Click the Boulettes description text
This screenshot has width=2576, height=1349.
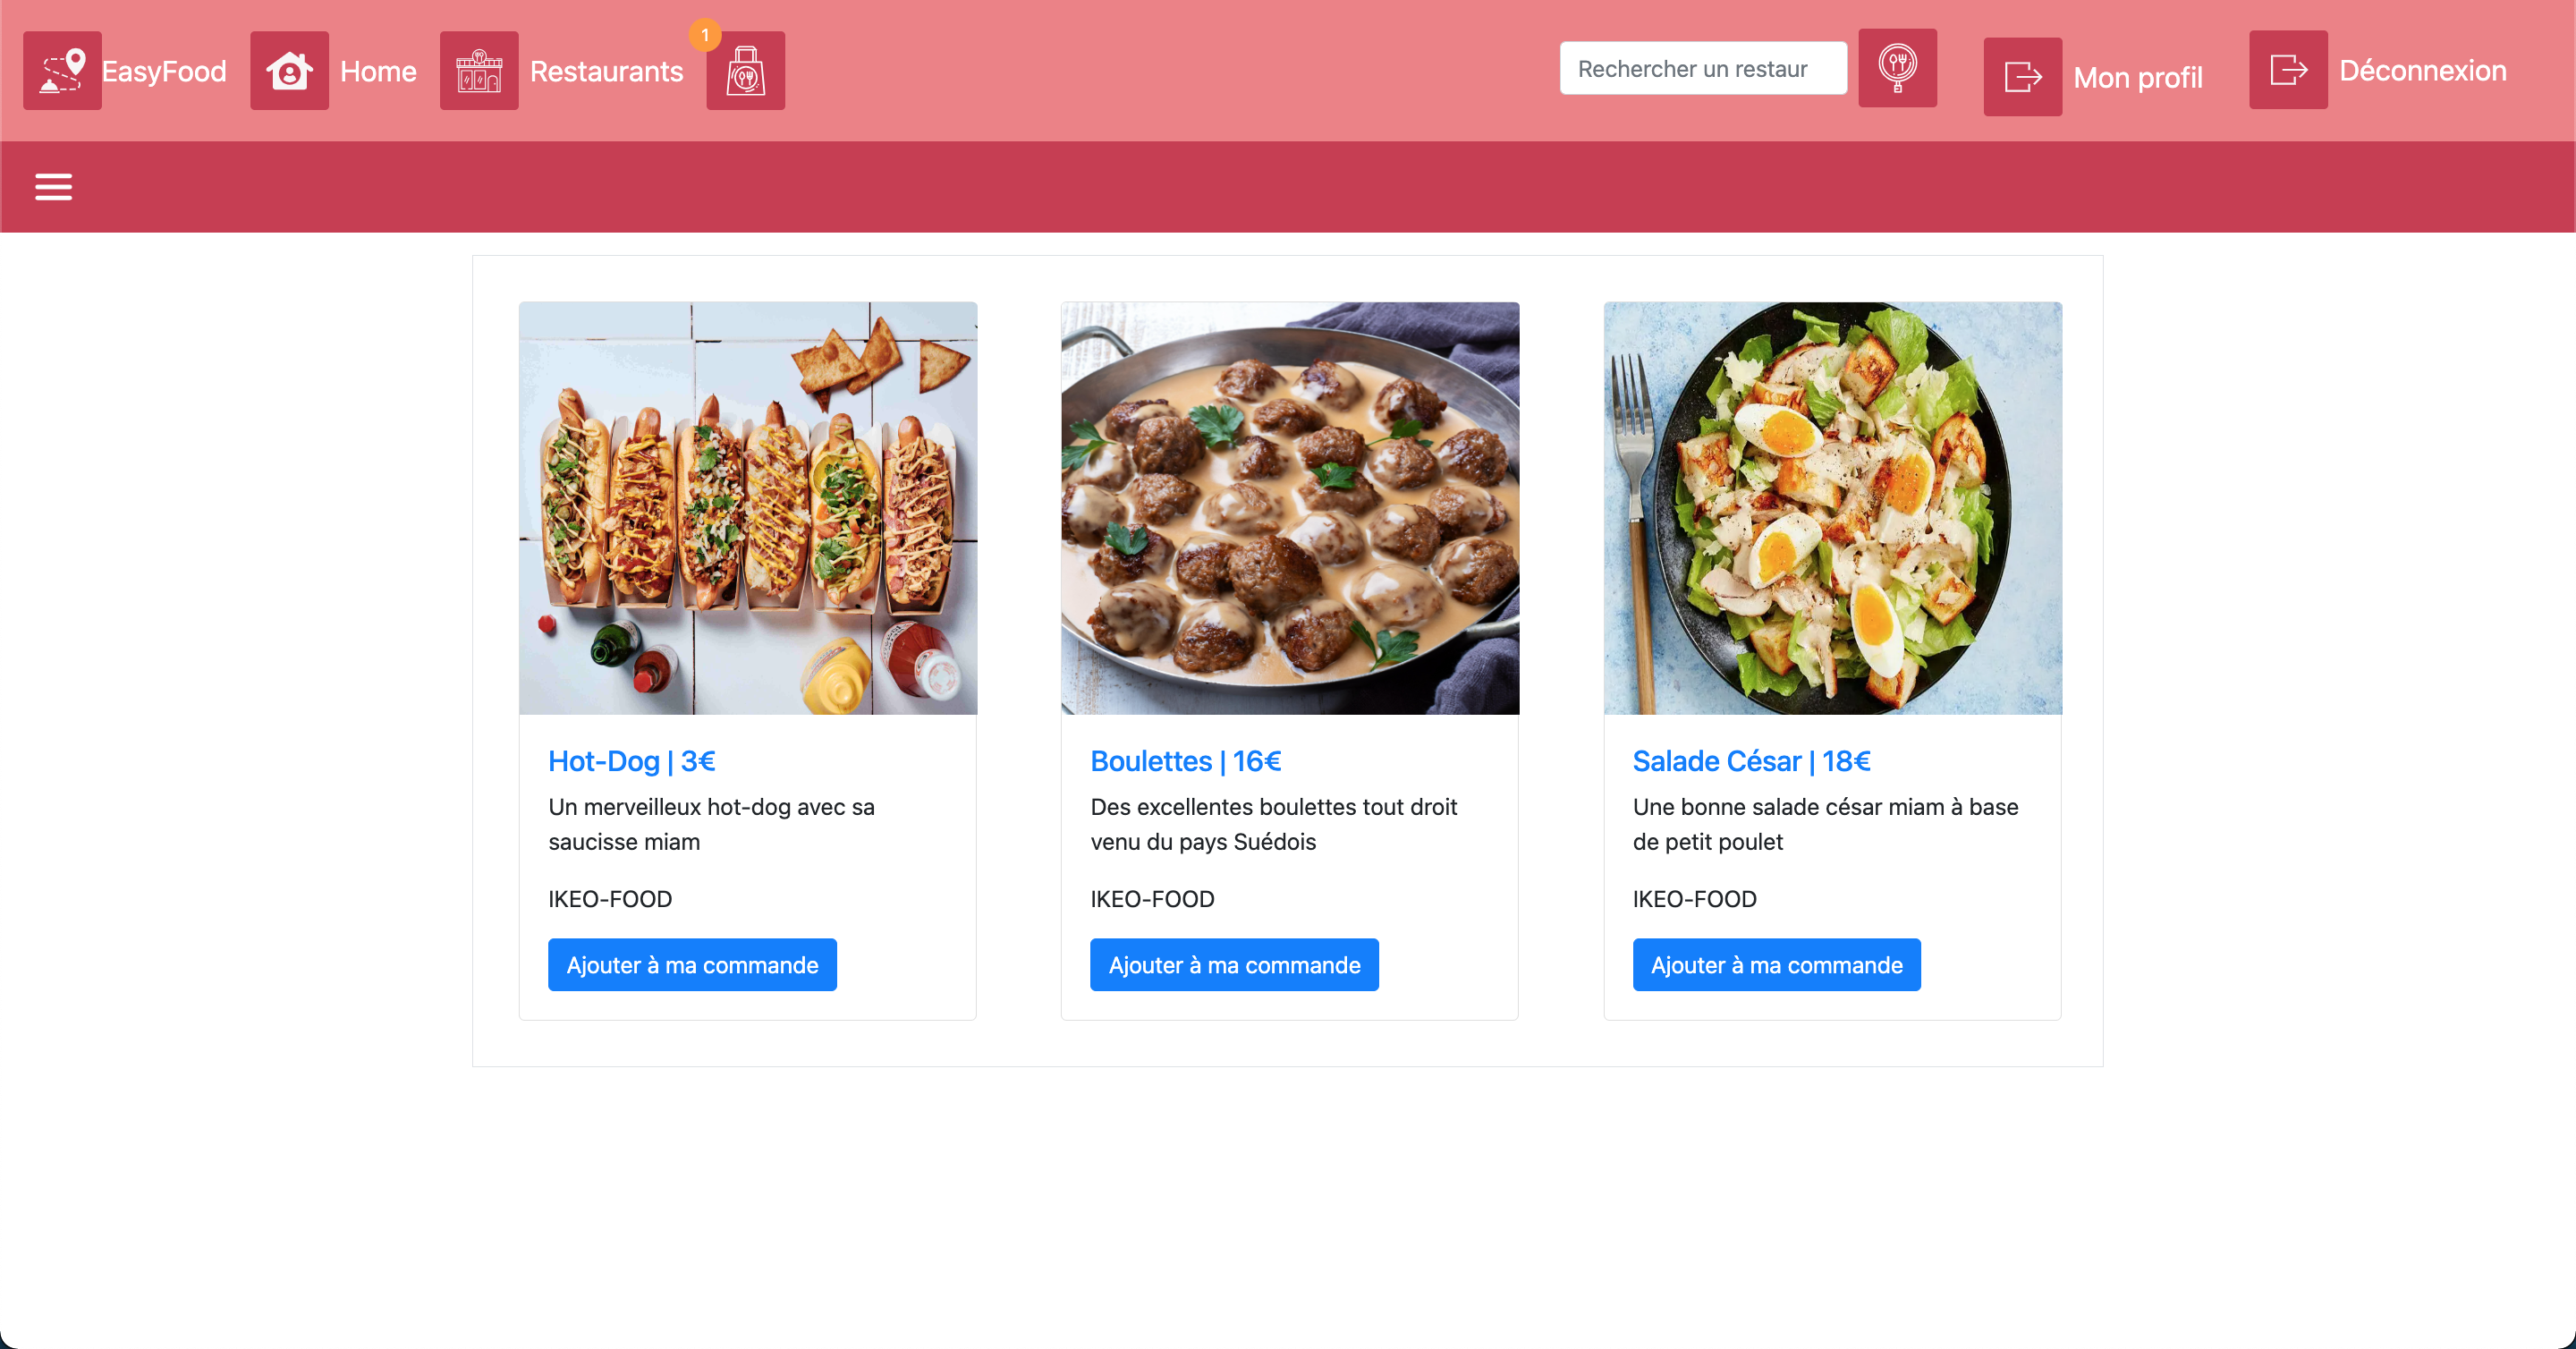click(x=1273, y=824)
